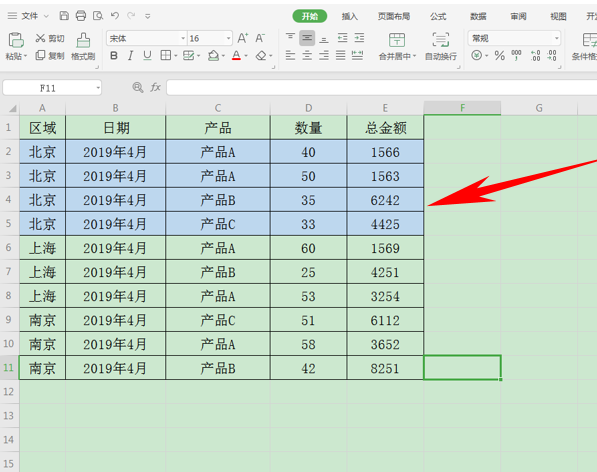Click the percent style icon
This screenshot has height=472, width=597.
[499, 56]
